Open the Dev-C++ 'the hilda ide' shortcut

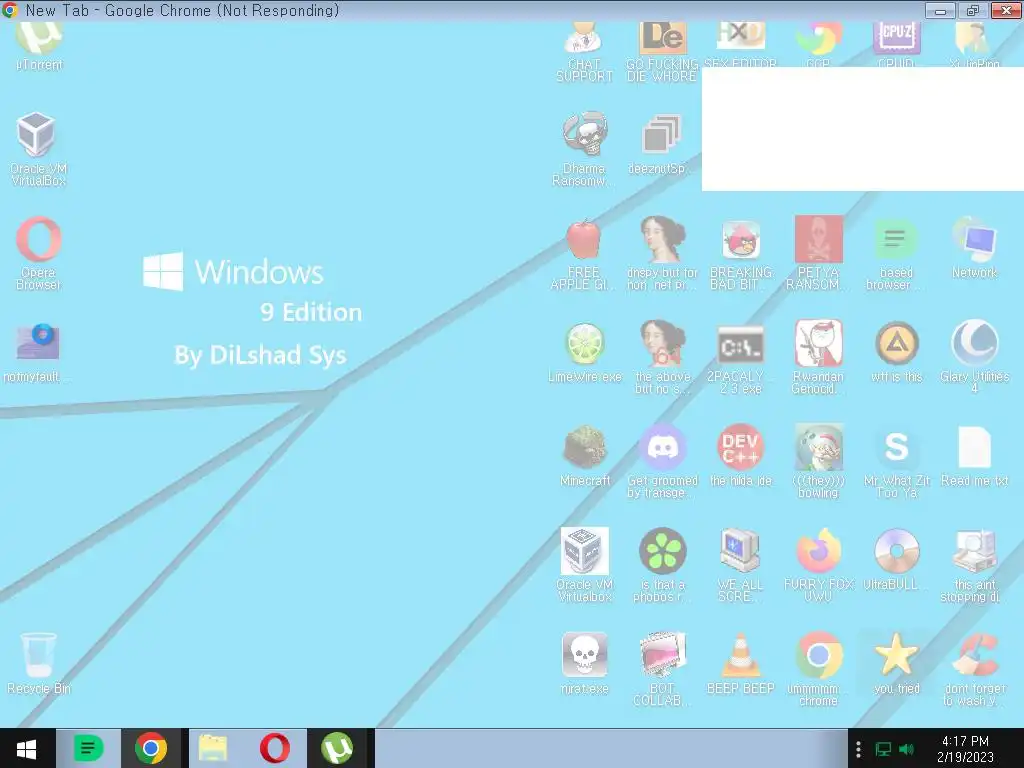pos(741,456)
